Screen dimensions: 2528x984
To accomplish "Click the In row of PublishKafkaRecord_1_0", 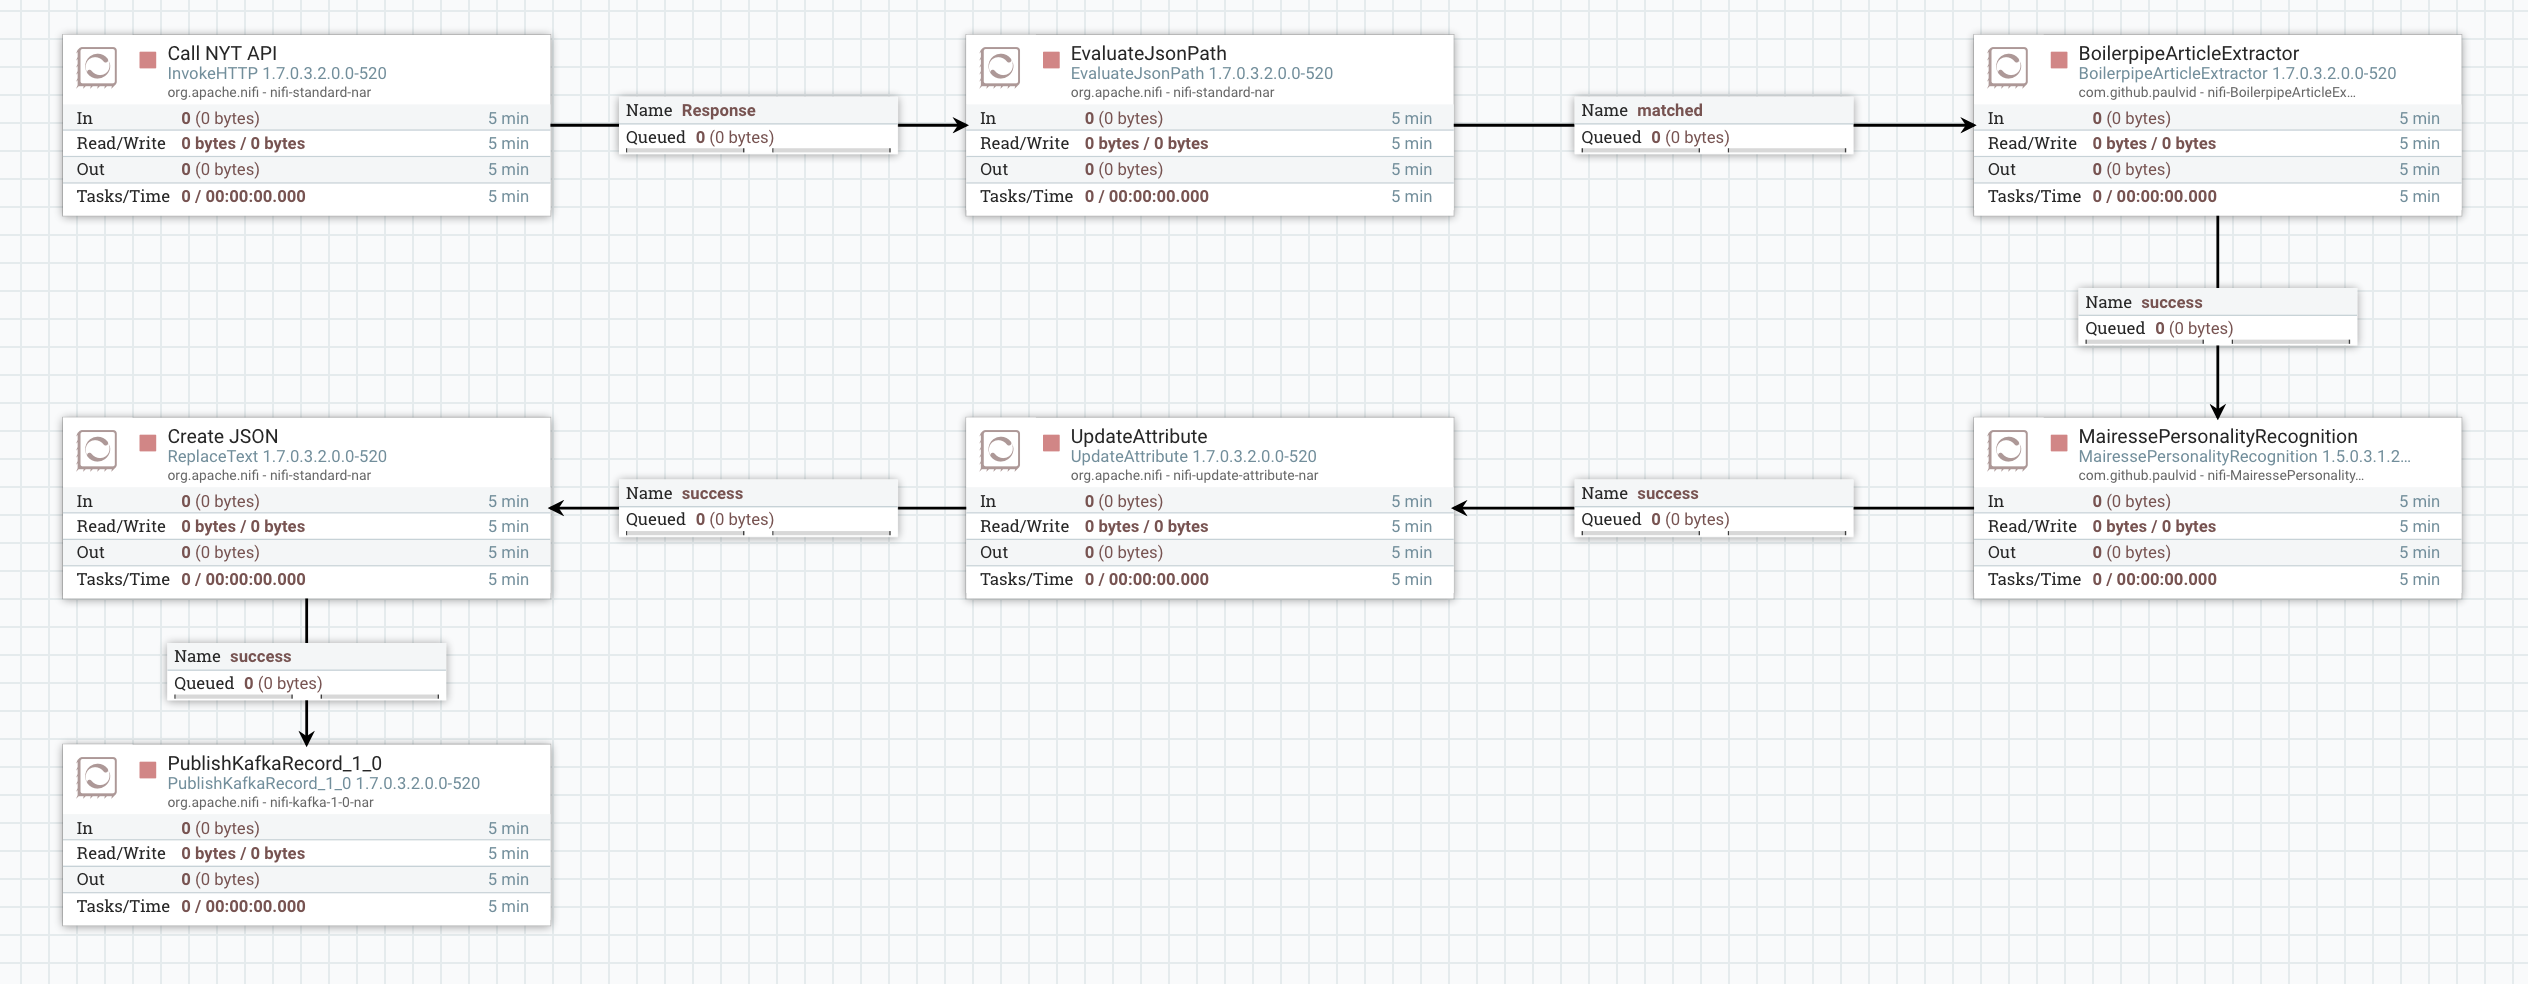I will click(306, 828).
